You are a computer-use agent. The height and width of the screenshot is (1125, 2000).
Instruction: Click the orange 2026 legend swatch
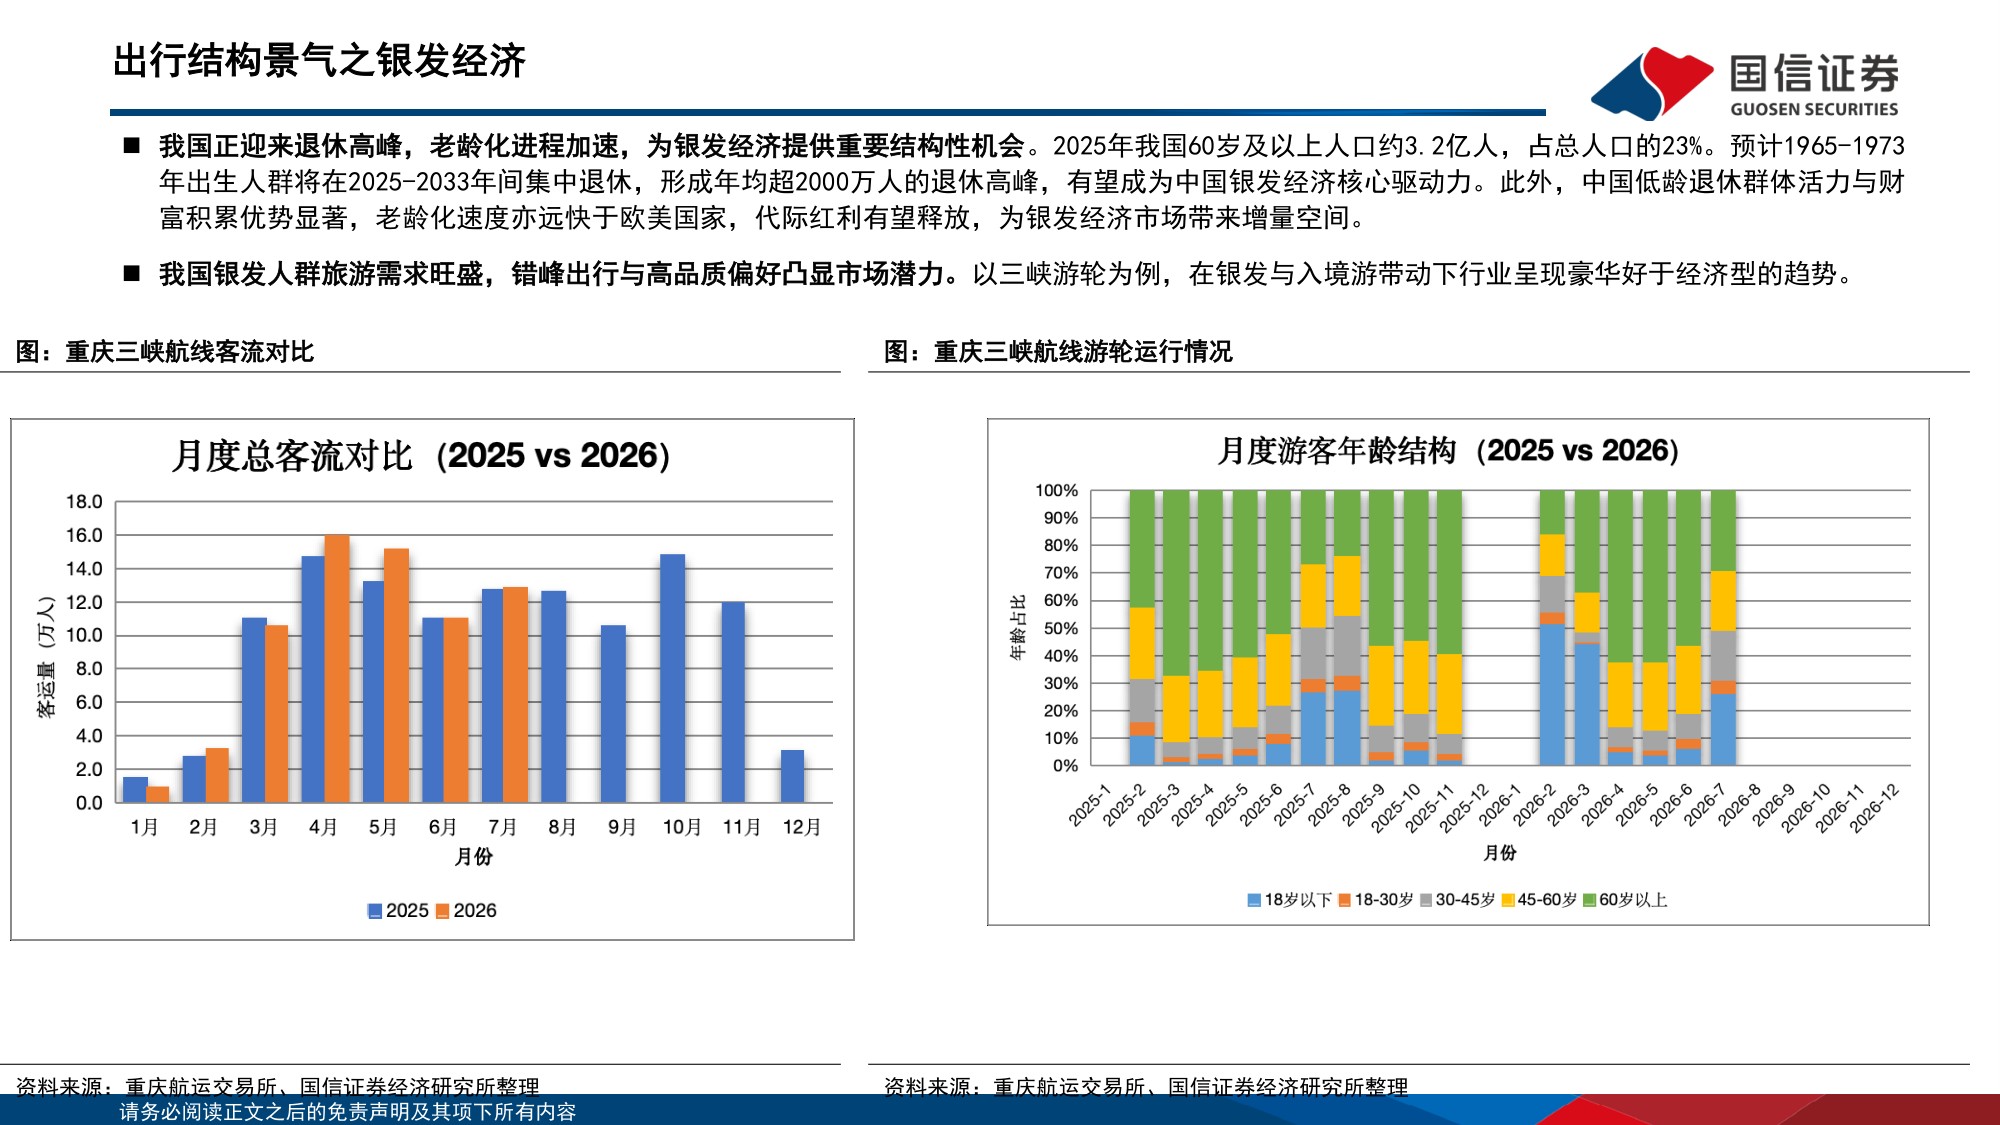pyautogui.click(x=442, y=911)
